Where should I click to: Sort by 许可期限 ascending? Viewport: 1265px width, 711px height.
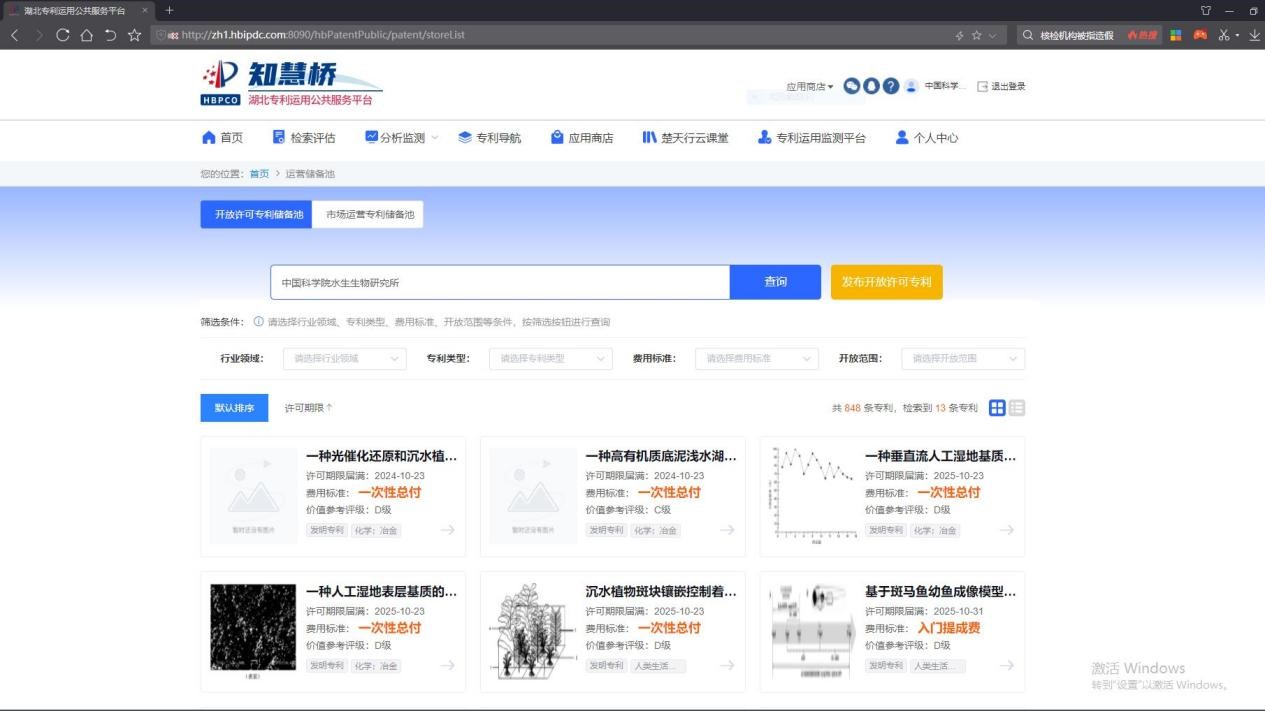[x=309, y=408]
